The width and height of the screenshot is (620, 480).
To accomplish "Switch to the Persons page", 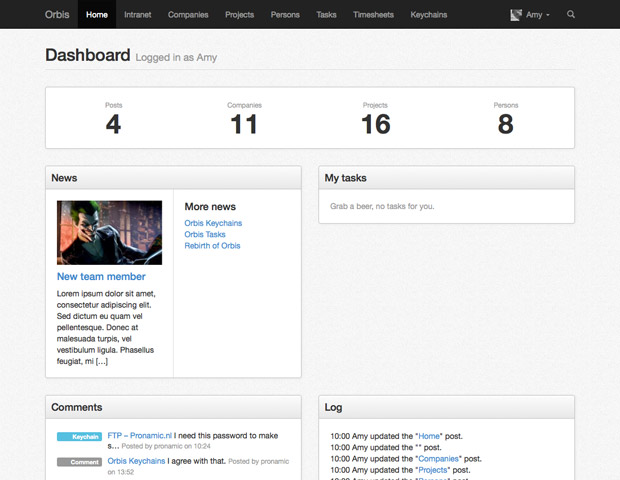I will 285,15.
